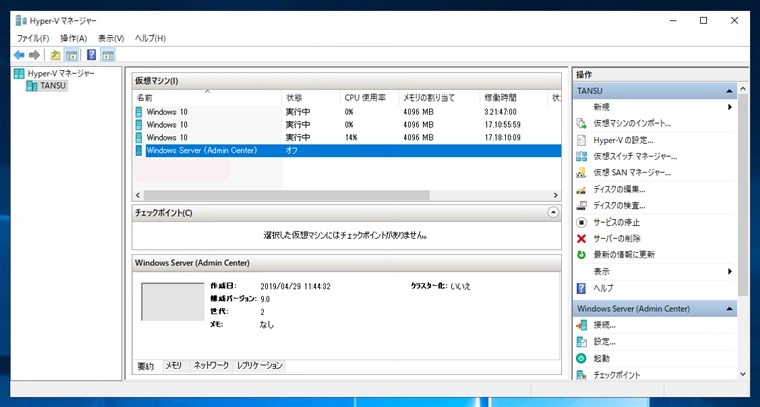Click the green 起動 start icon

click(581, 359)
